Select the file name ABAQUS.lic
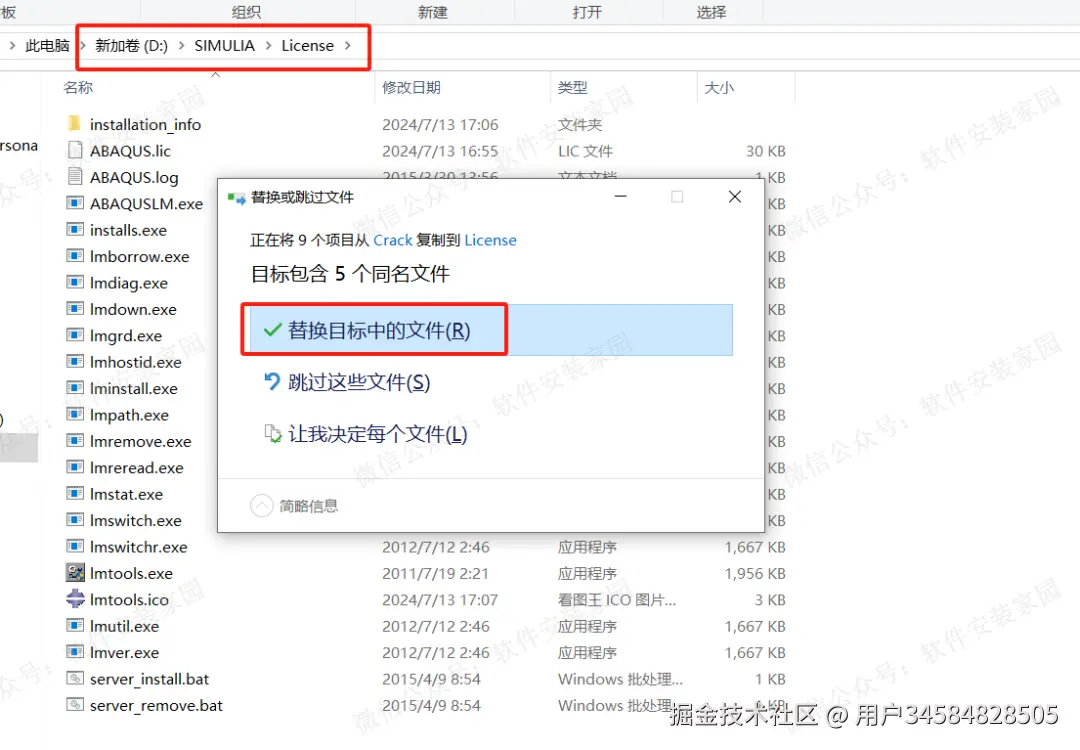Image resolution: width=1080 pixels, height=750 pixels. [x=130, y=151]
